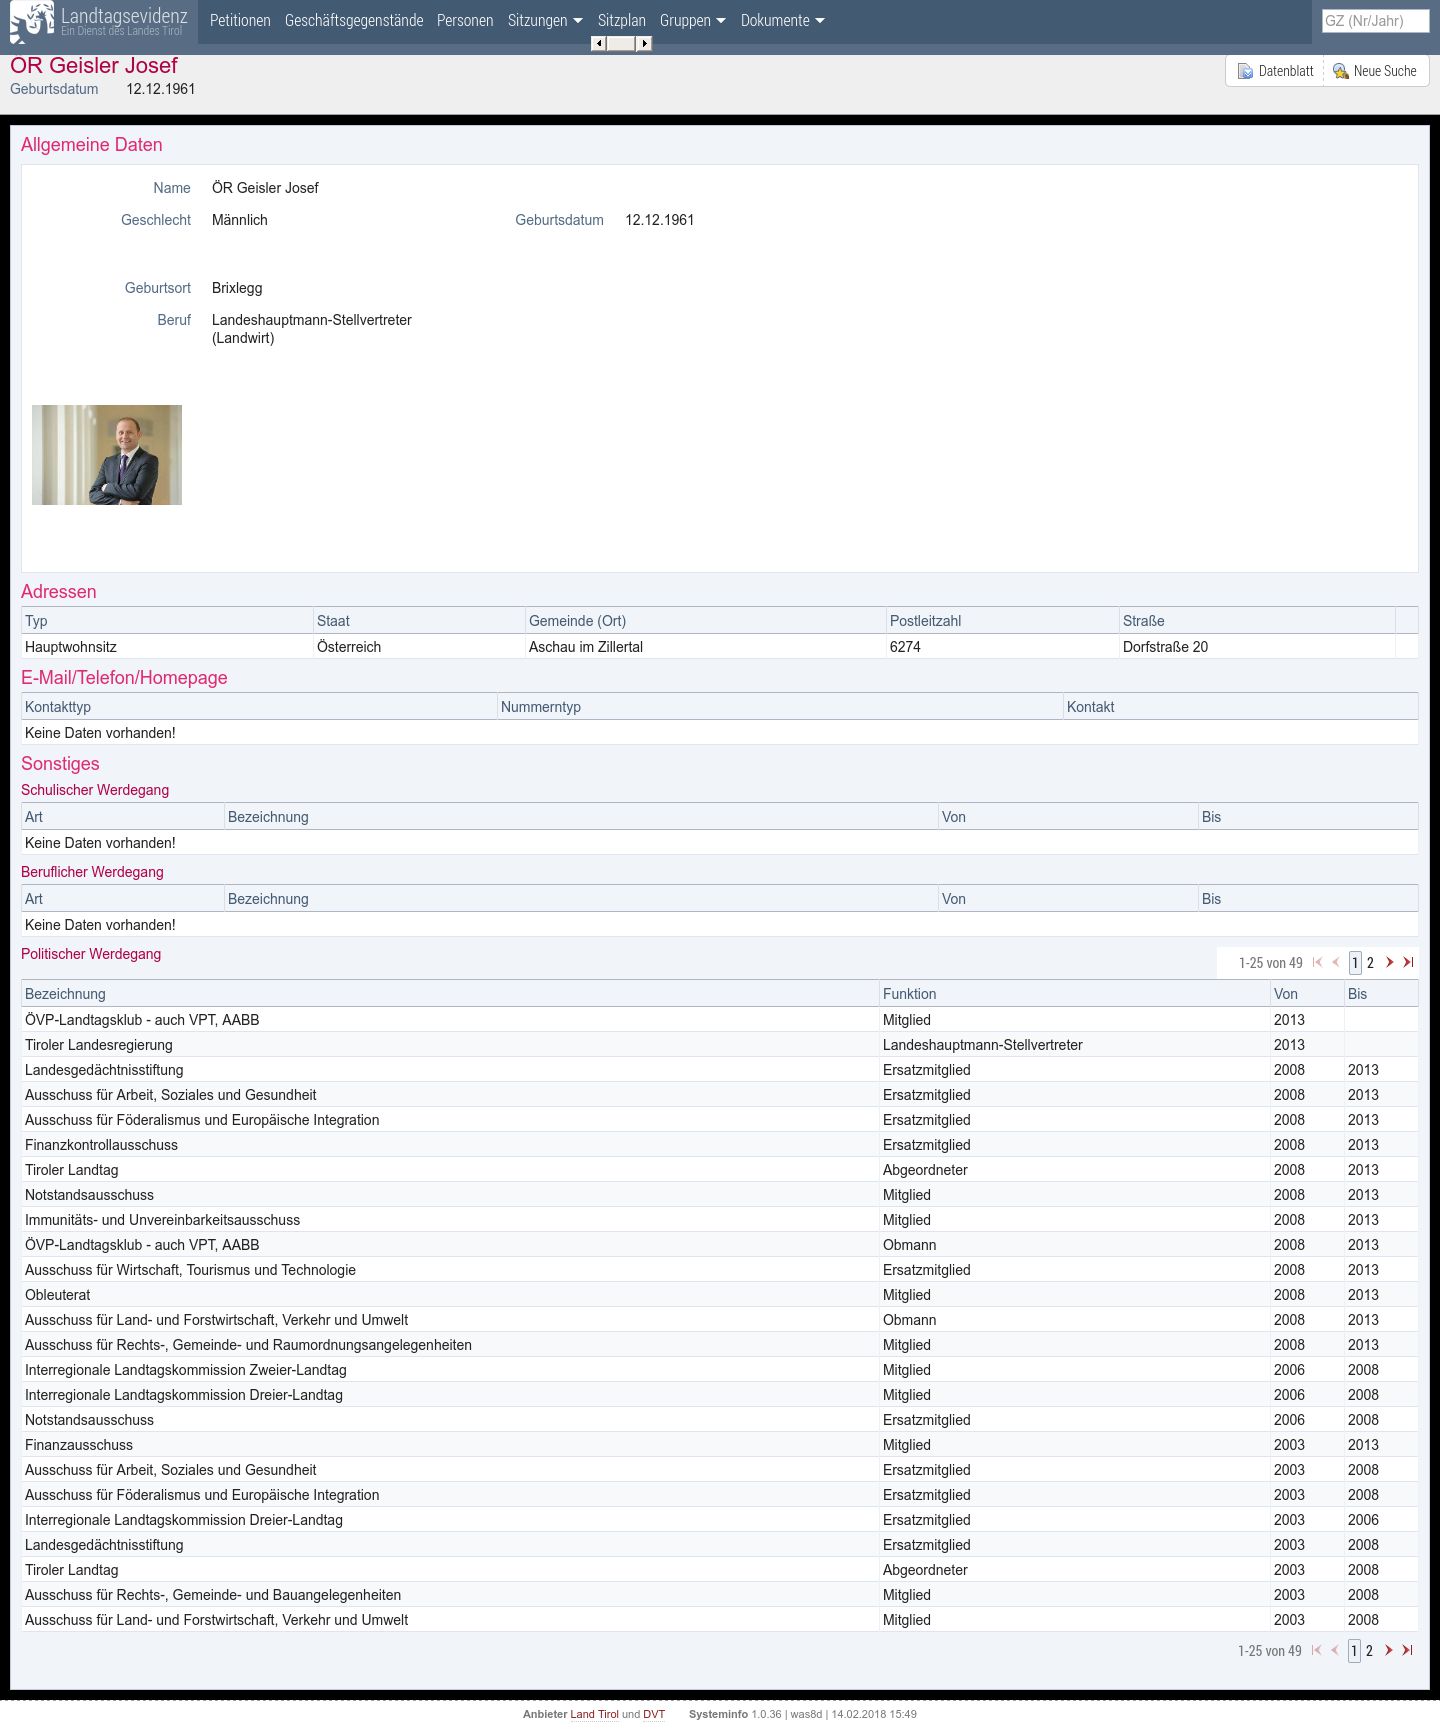Open the Land Tirol footer link
The image size is (1440, 1729).
pos(594,1714)
